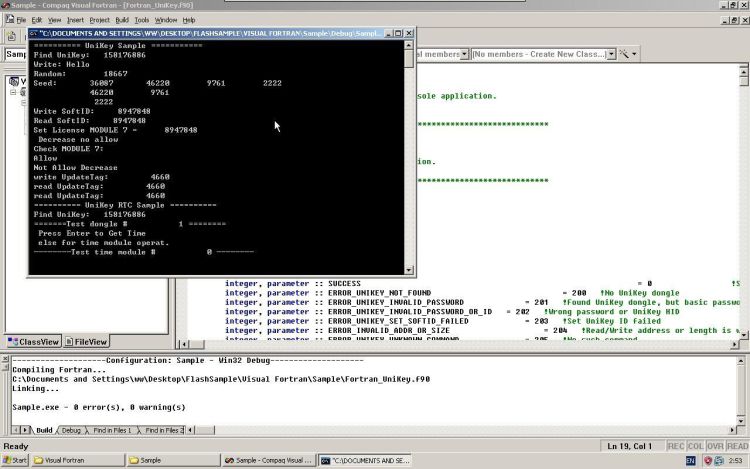
Task: Minimize the console window
Action: coord(388,33)
